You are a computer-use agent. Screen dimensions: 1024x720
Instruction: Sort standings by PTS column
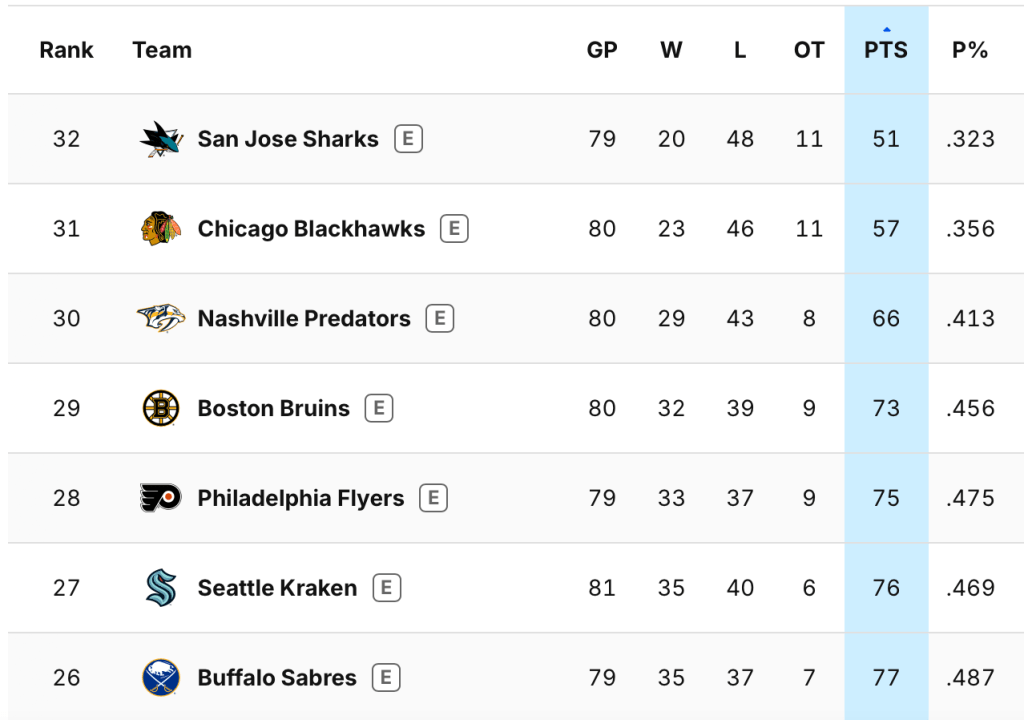point(886,50)
